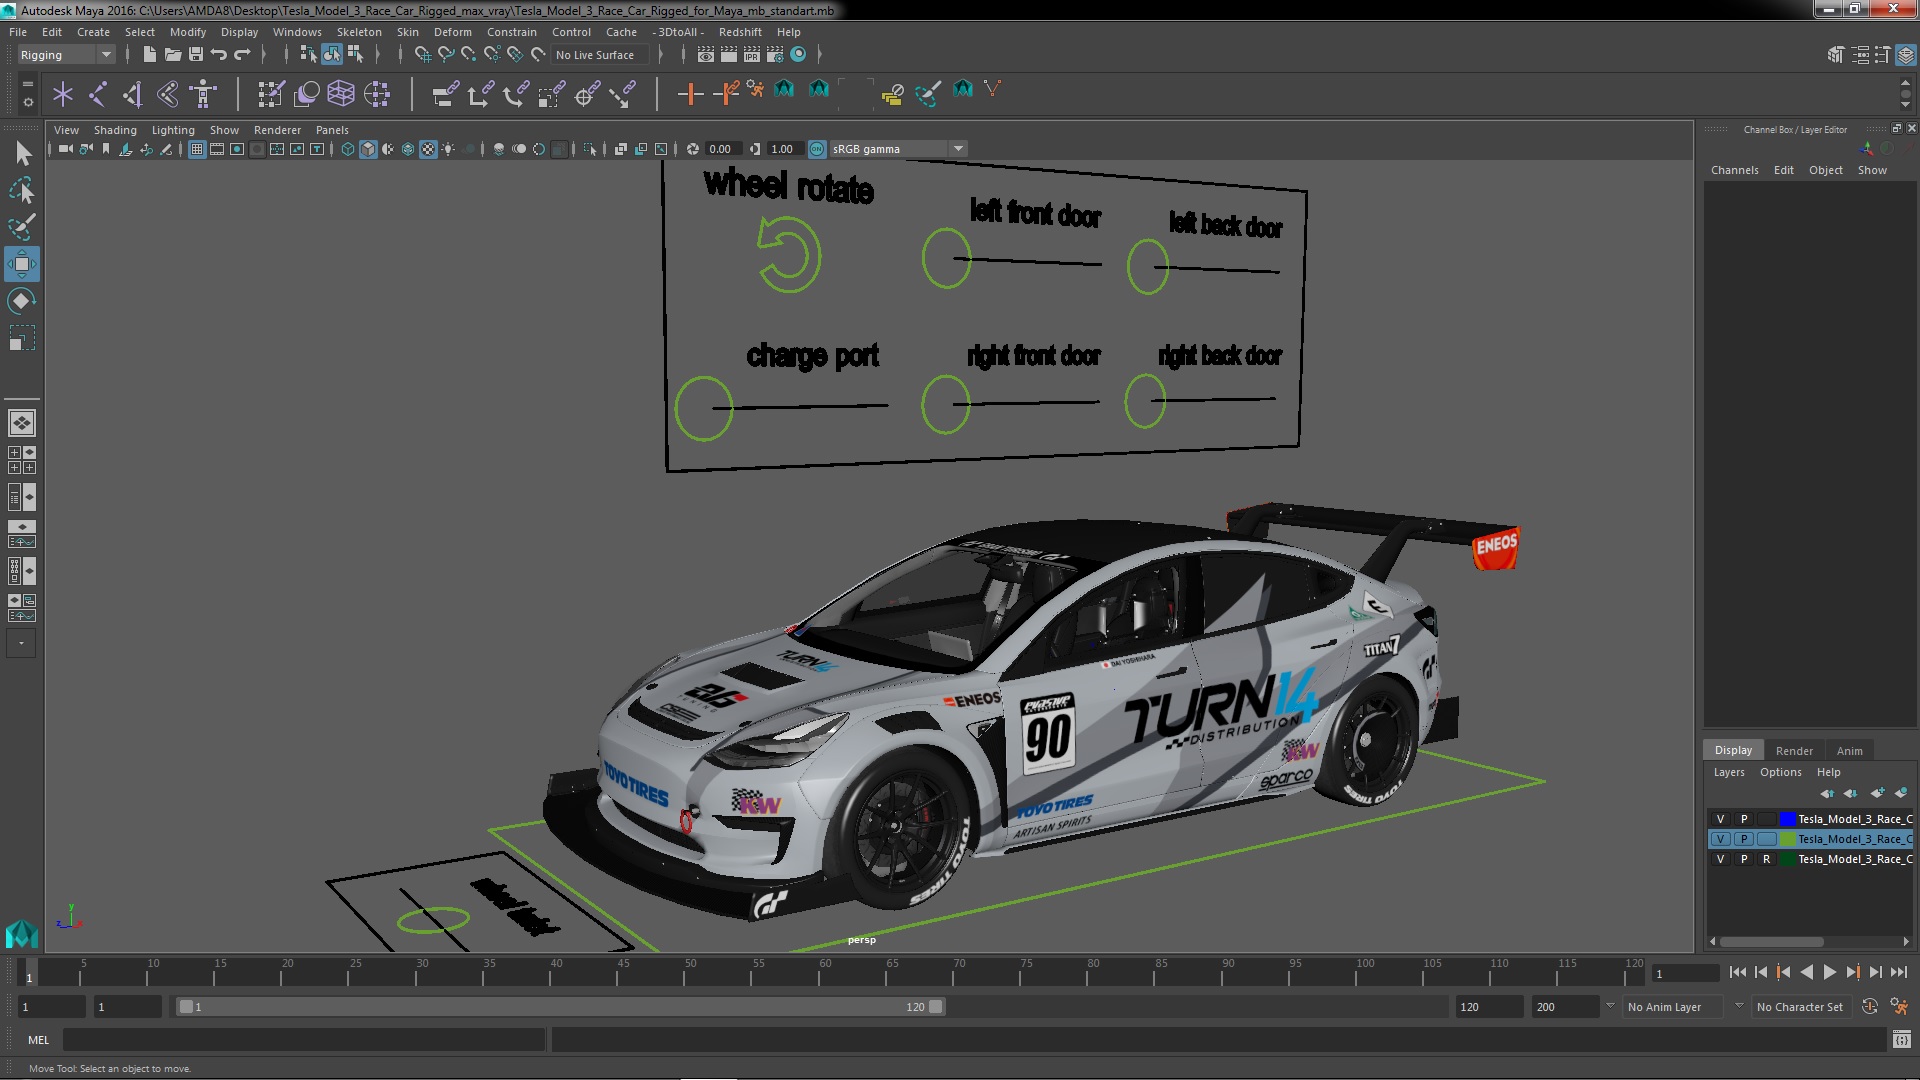Screen dimensions: 1920x1080
Task: Click the HumanIK figure shelf icon
Action: [203, 95]
